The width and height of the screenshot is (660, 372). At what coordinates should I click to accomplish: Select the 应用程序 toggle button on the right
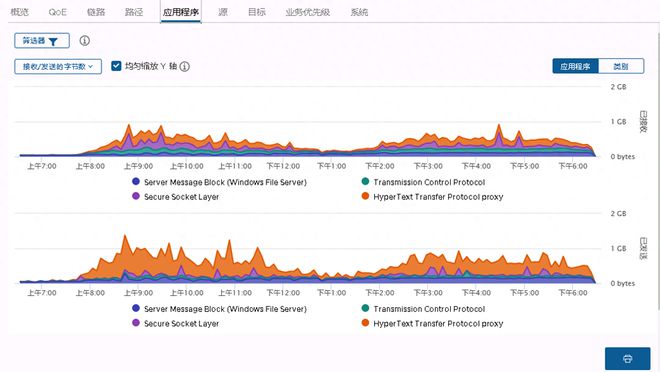[575, 66]
